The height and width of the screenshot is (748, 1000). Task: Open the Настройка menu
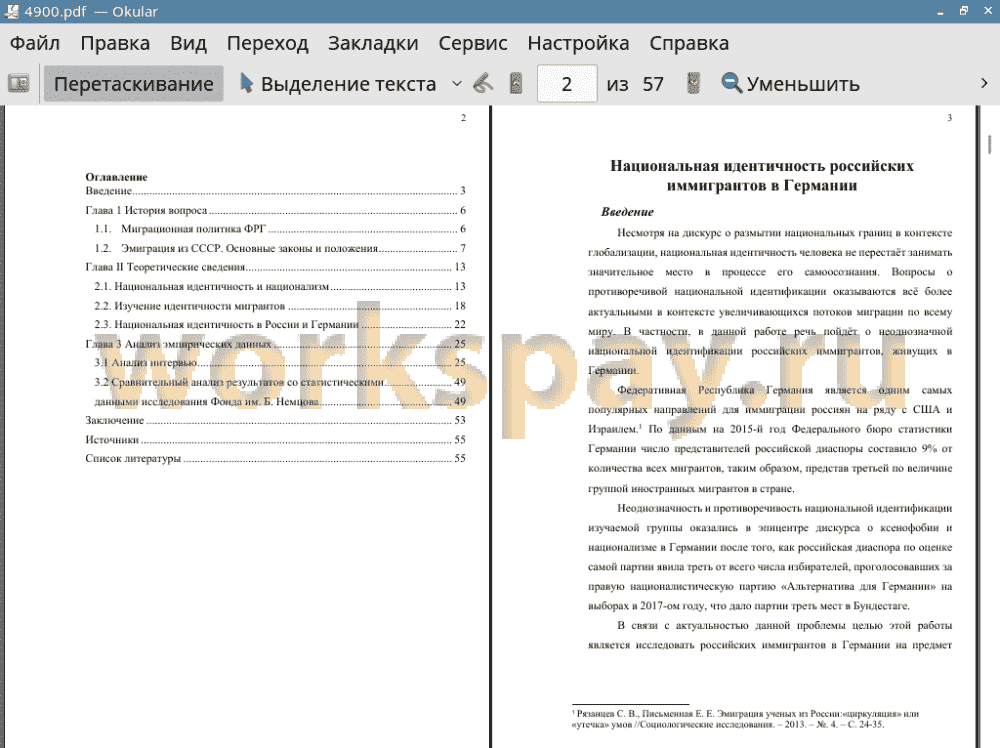tap(578, 43)
